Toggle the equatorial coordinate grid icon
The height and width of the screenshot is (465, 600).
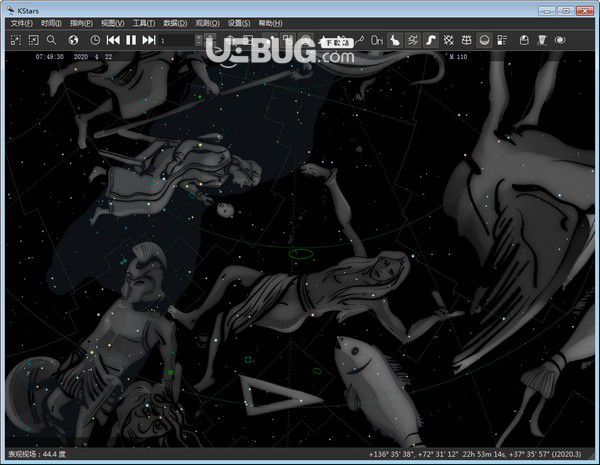click(x=448, y=40)
